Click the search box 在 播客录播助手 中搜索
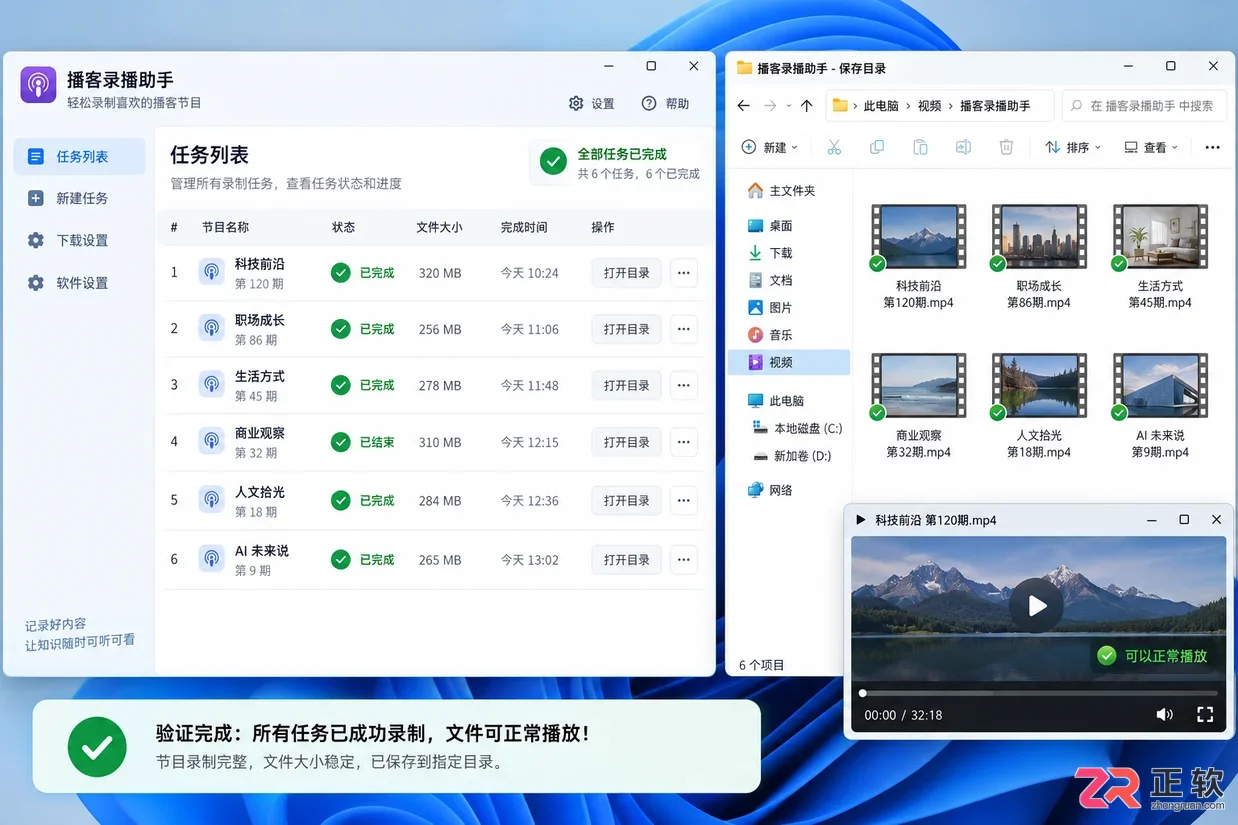 pos(1144,105)
